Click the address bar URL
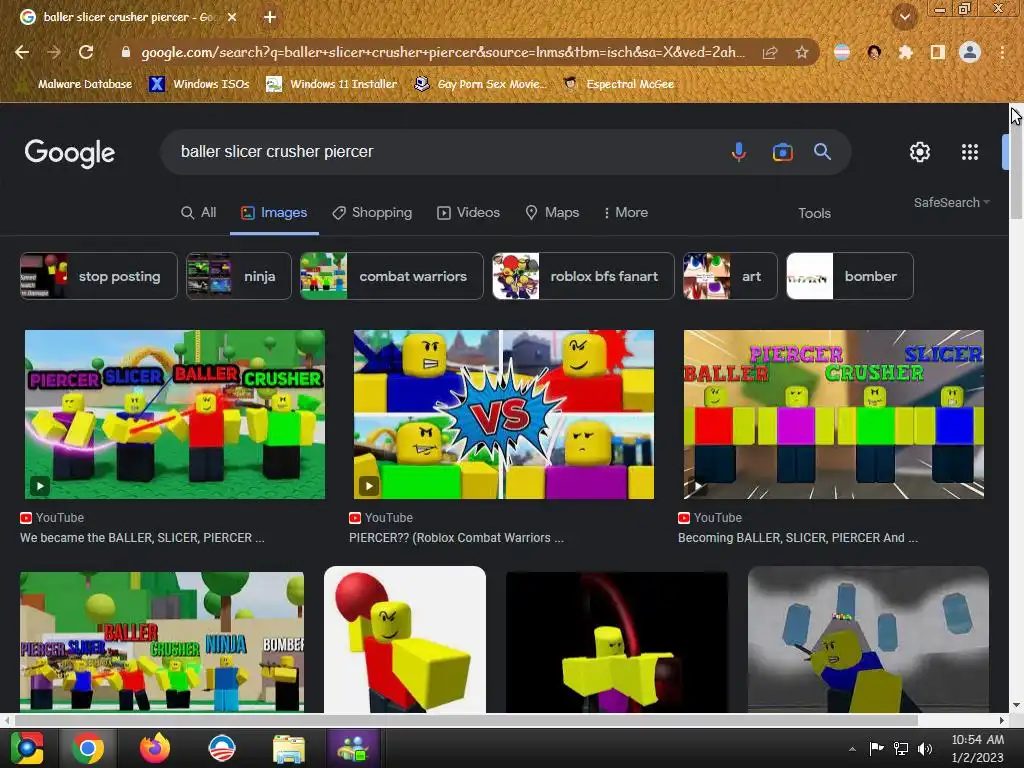 pos(441,52)
